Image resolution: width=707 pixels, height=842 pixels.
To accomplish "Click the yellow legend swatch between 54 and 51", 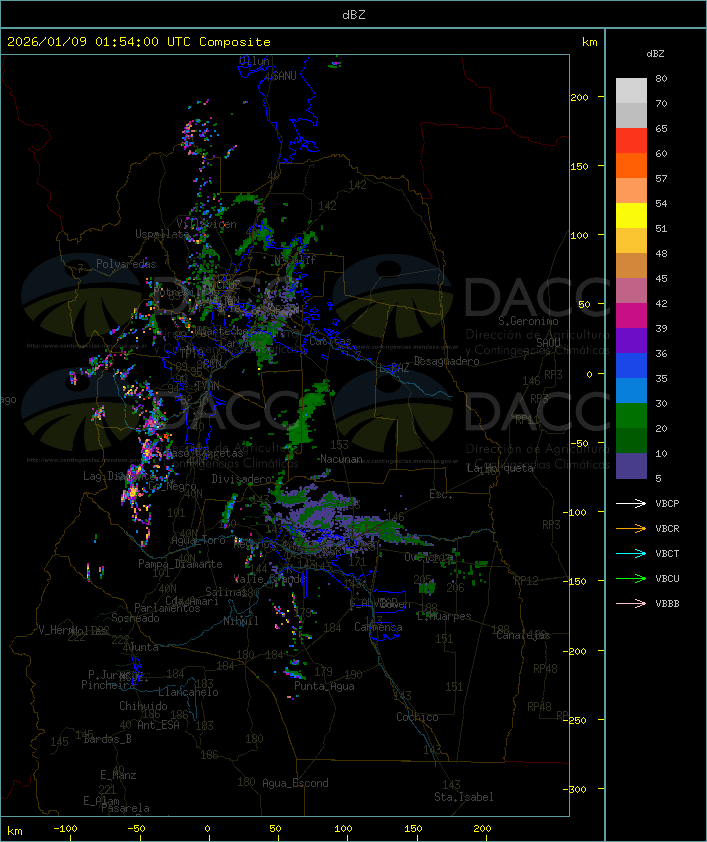I will coord(631,216).
